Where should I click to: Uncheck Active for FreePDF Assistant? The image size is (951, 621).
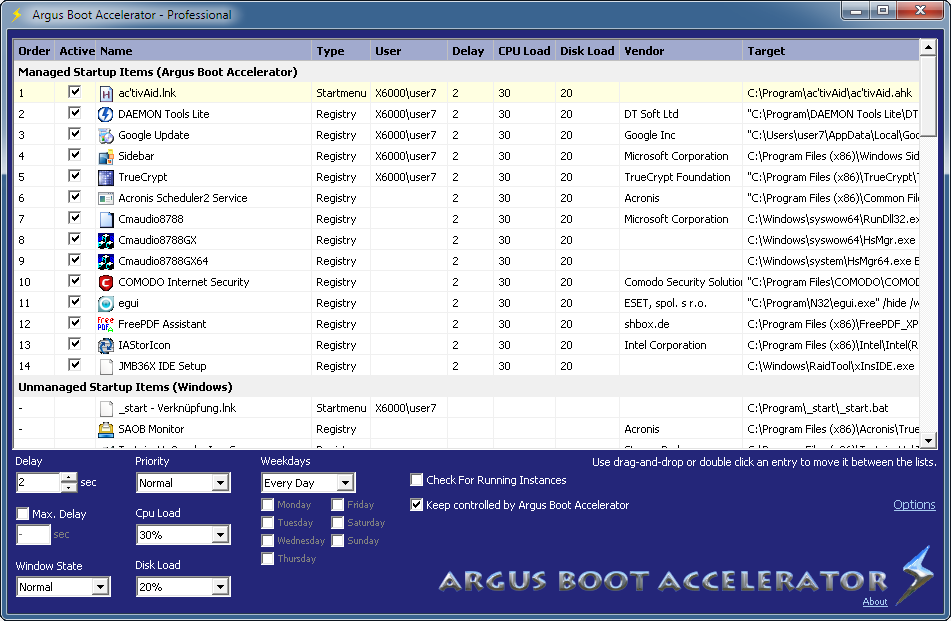(75, 323)
